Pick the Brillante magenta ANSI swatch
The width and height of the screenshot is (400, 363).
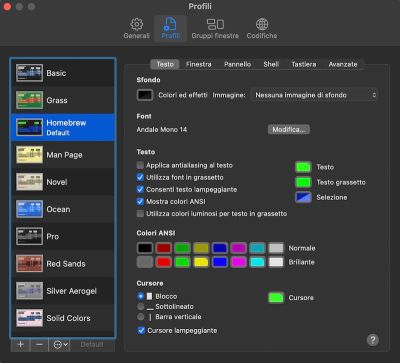coord(238,262)
